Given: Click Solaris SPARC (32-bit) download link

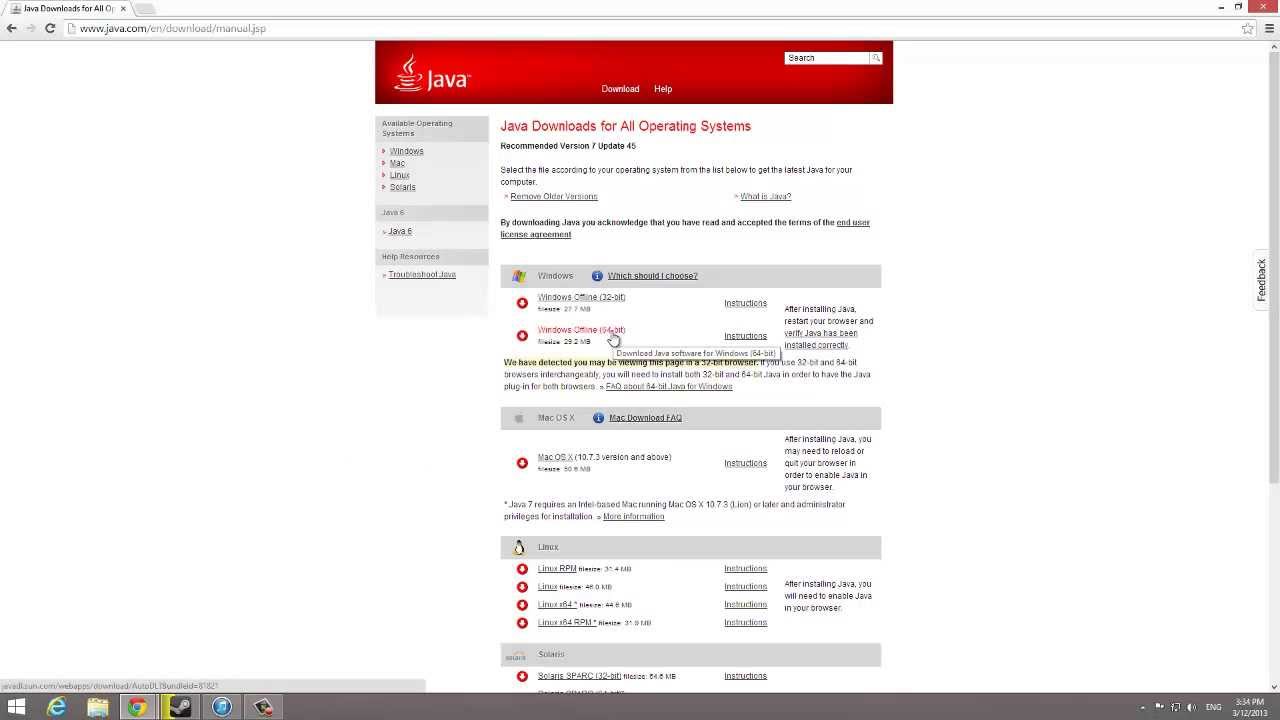Looking at the screenshot, I should pos(579,676).
